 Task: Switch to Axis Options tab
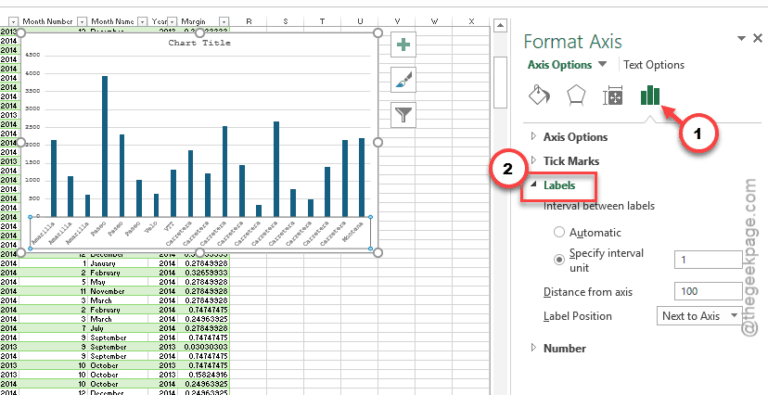(560, 65)
